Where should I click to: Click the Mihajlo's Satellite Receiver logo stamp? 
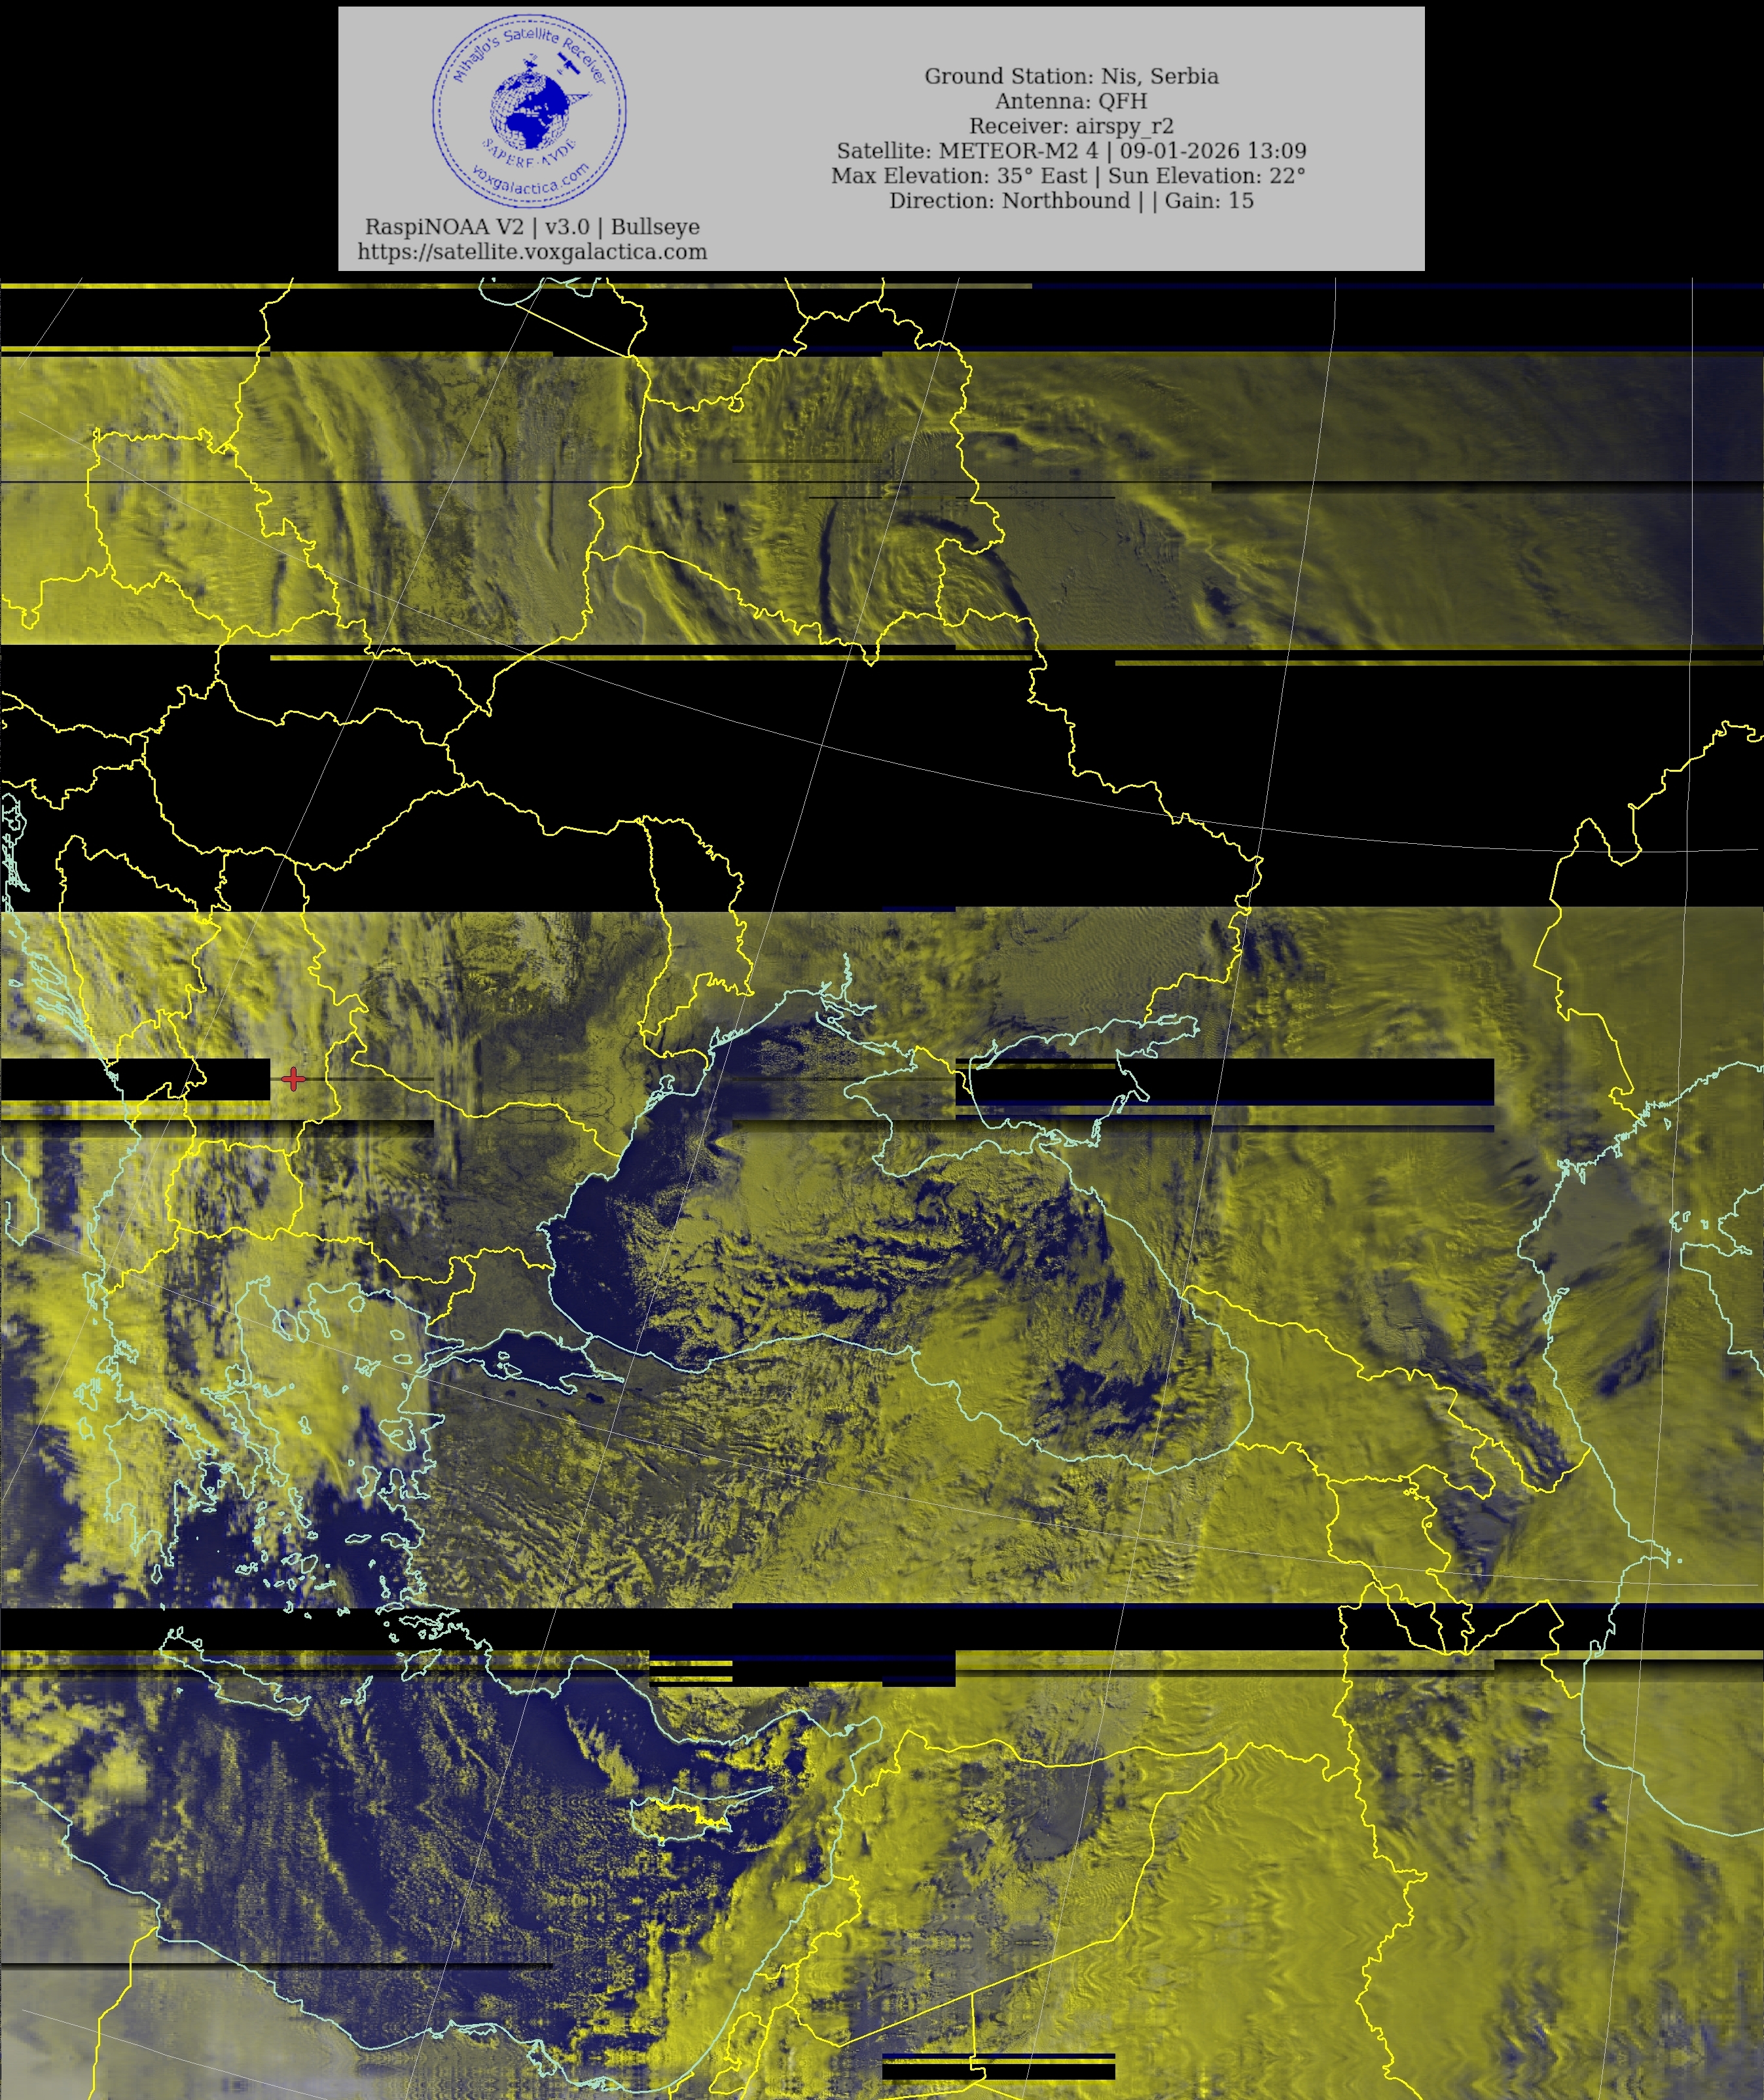(x=529, y=111)
